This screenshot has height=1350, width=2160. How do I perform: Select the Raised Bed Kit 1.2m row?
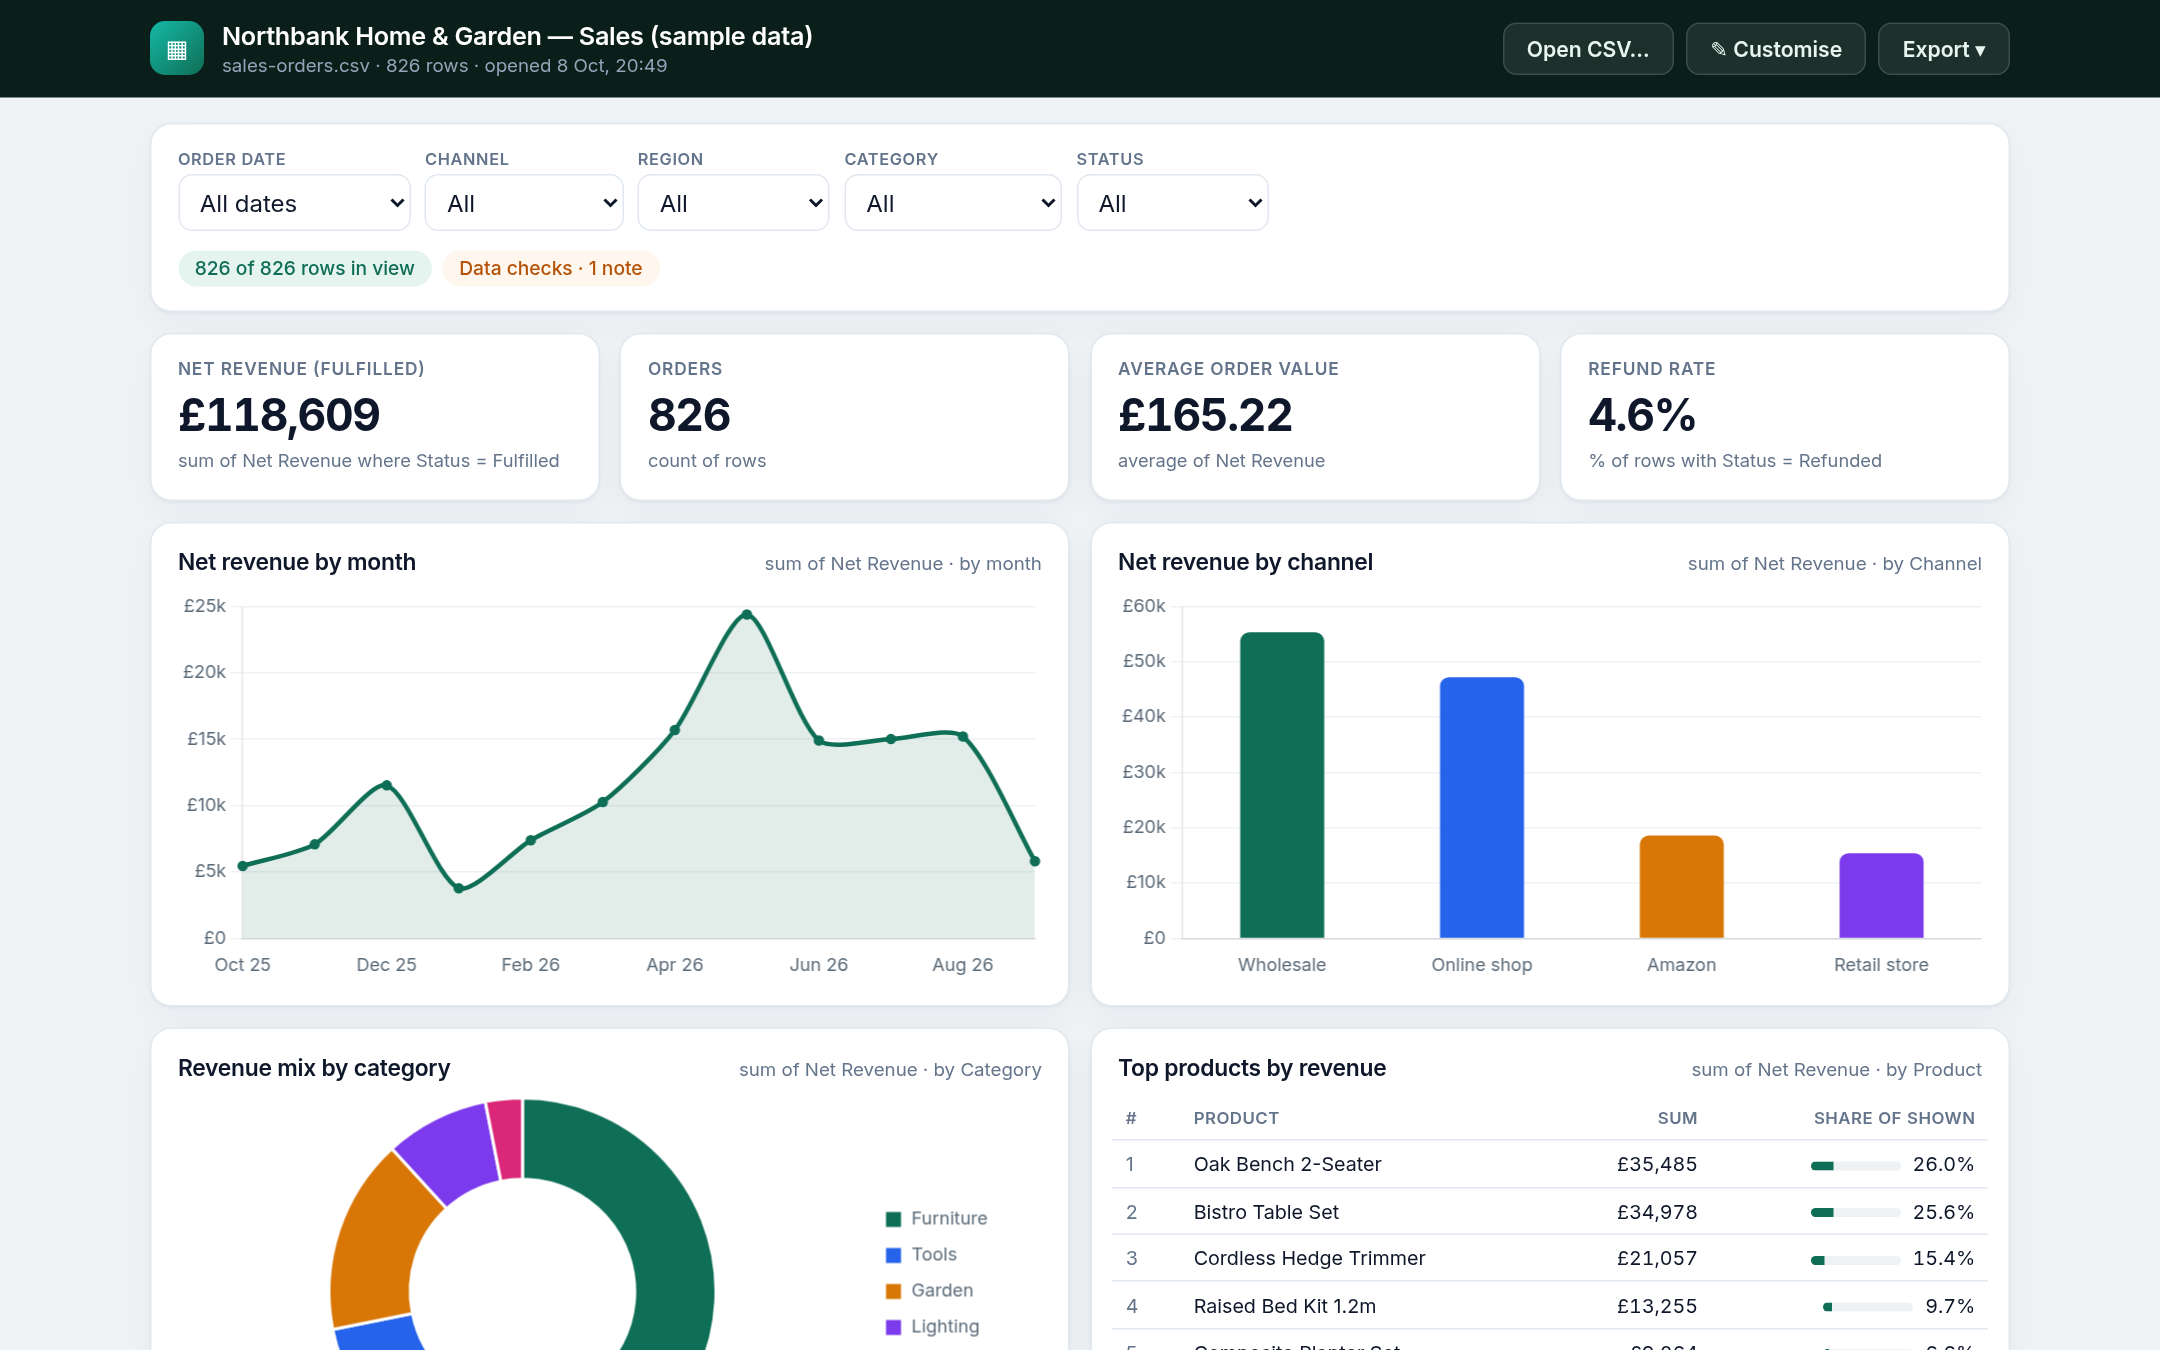(x=1550, y=1306)
